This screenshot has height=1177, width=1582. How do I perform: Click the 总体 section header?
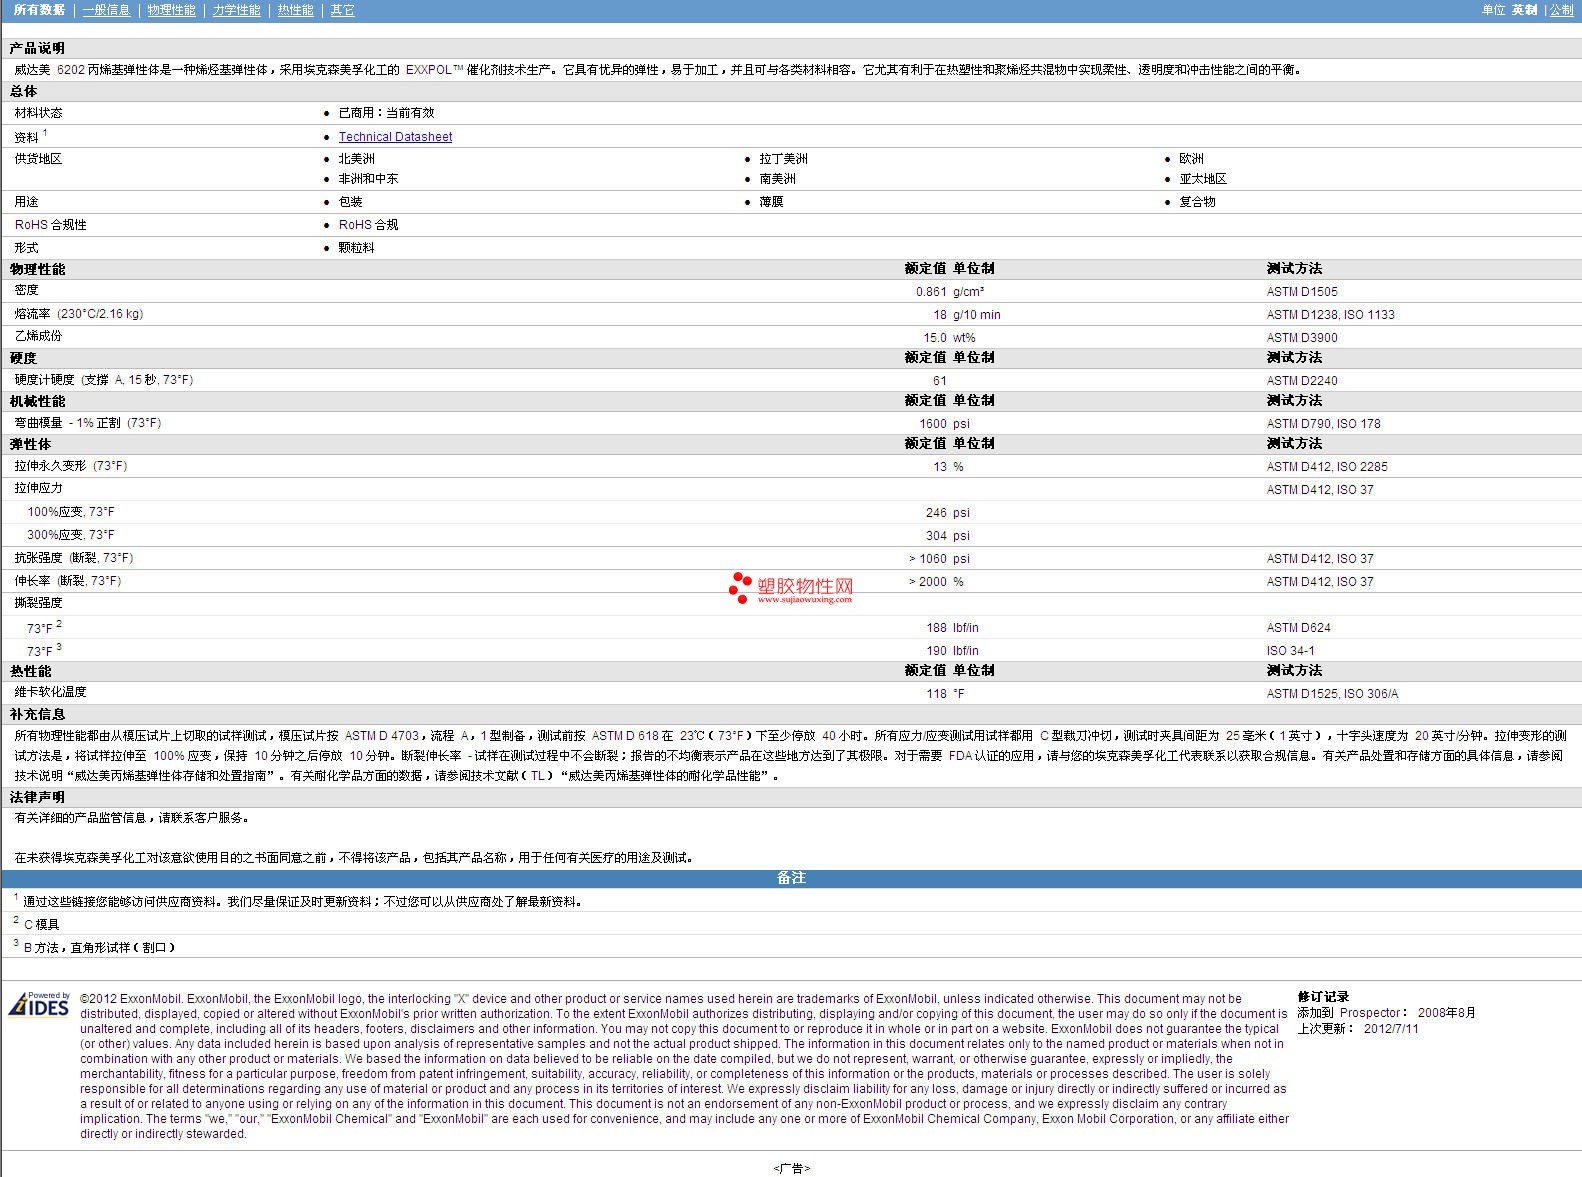click(23, 91)
